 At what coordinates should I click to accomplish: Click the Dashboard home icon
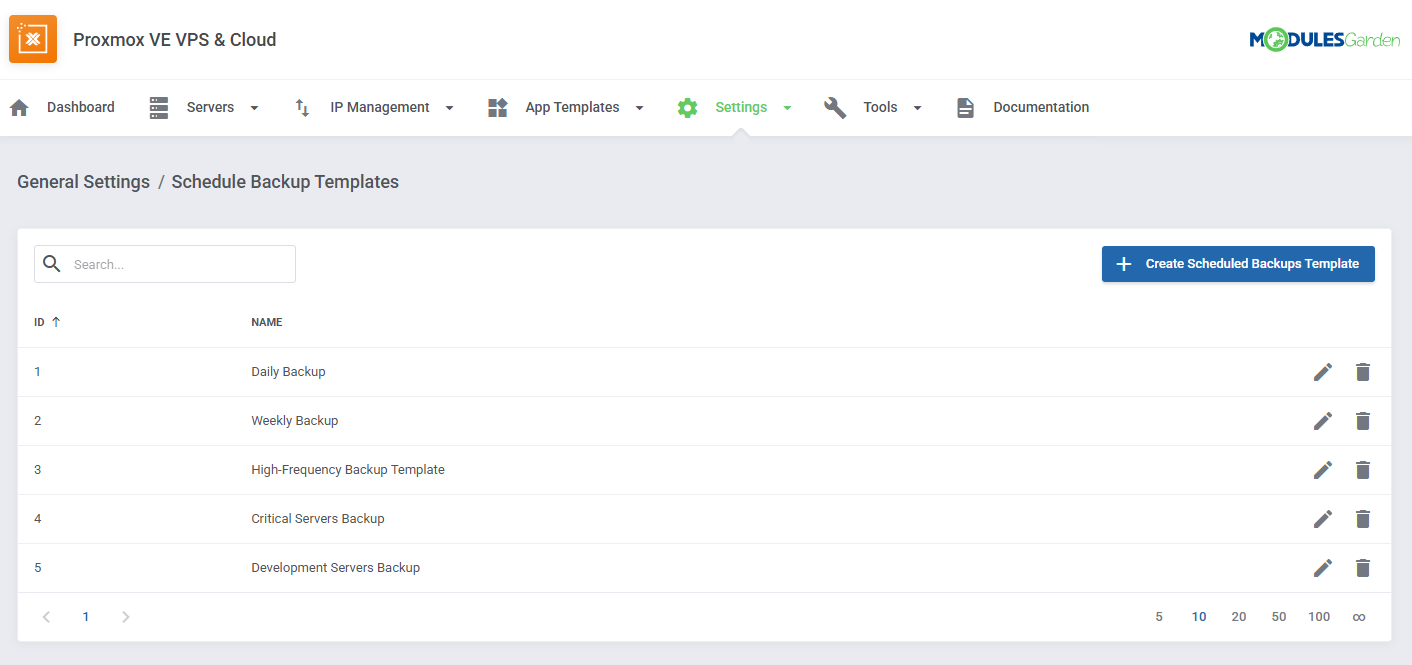pyautogui.click(x=18, y=107)
